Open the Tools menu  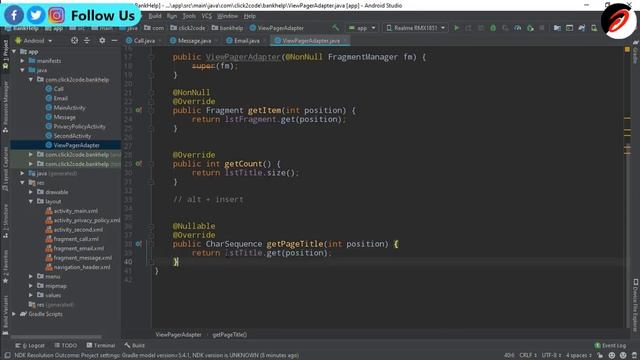[189, 16]
